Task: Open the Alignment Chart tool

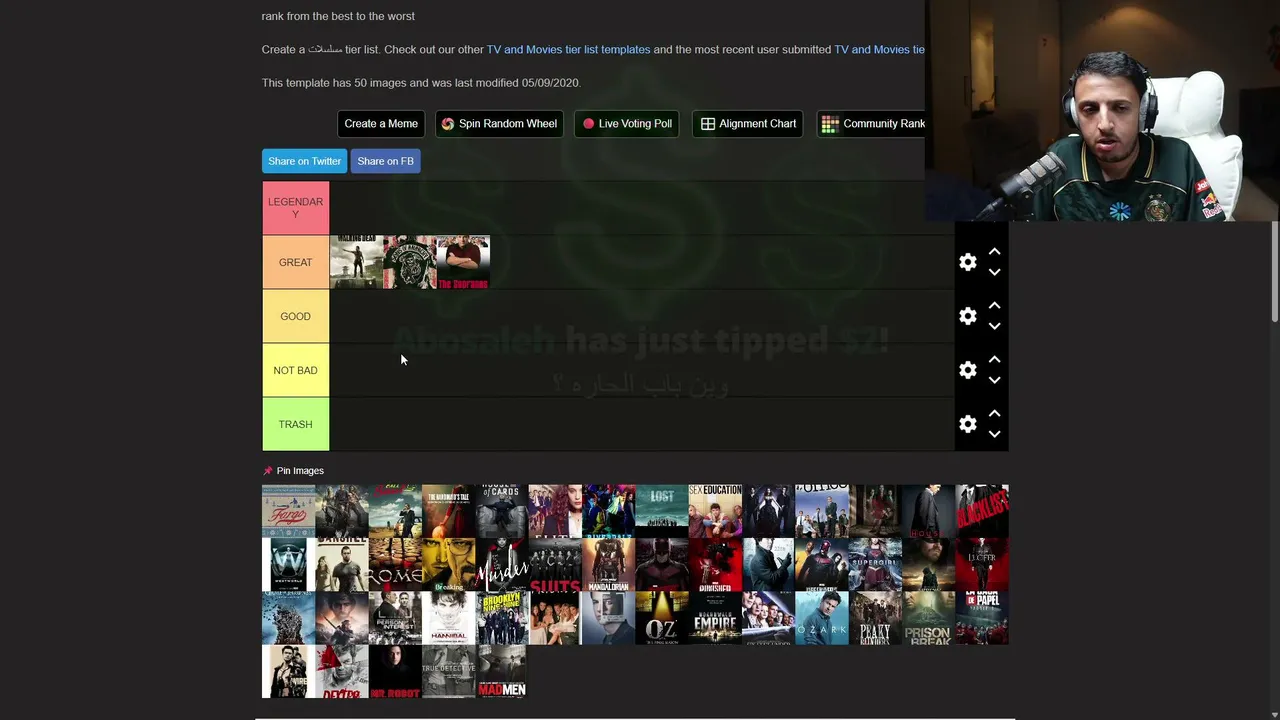Action: 748,124
